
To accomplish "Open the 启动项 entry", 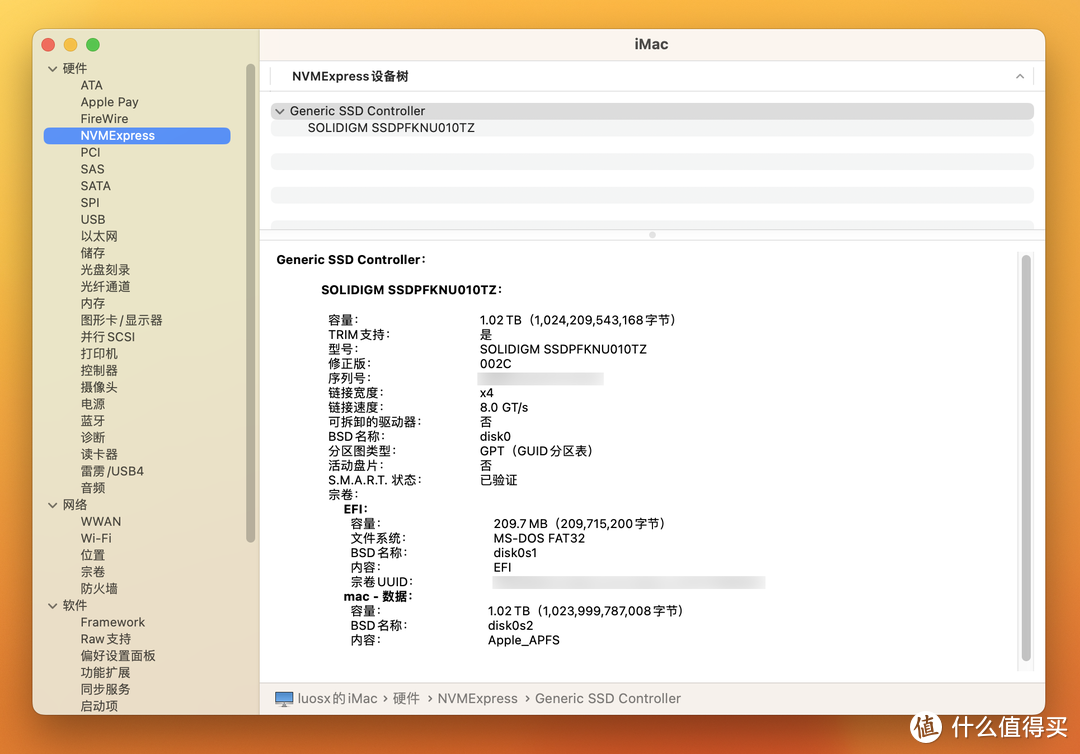I will pos(98,706).
